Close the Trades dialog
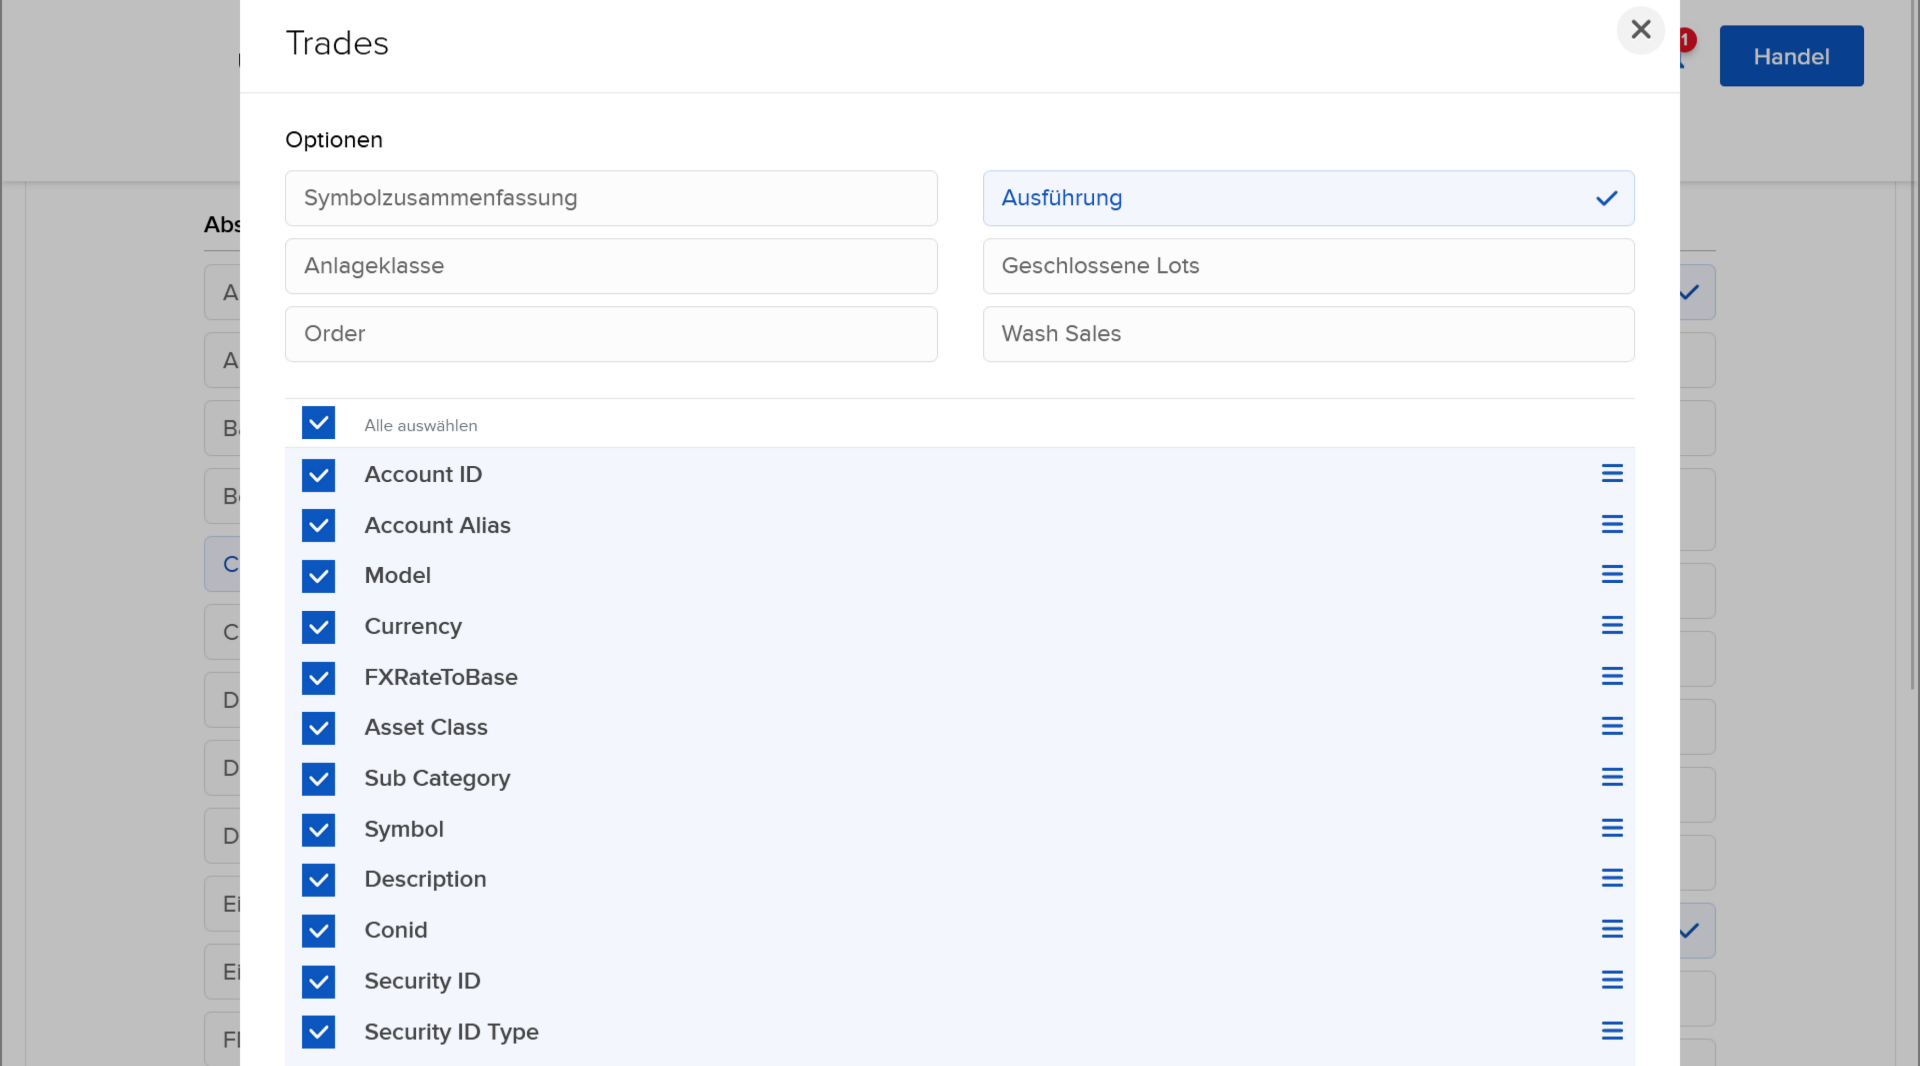 coord(1640,30)
